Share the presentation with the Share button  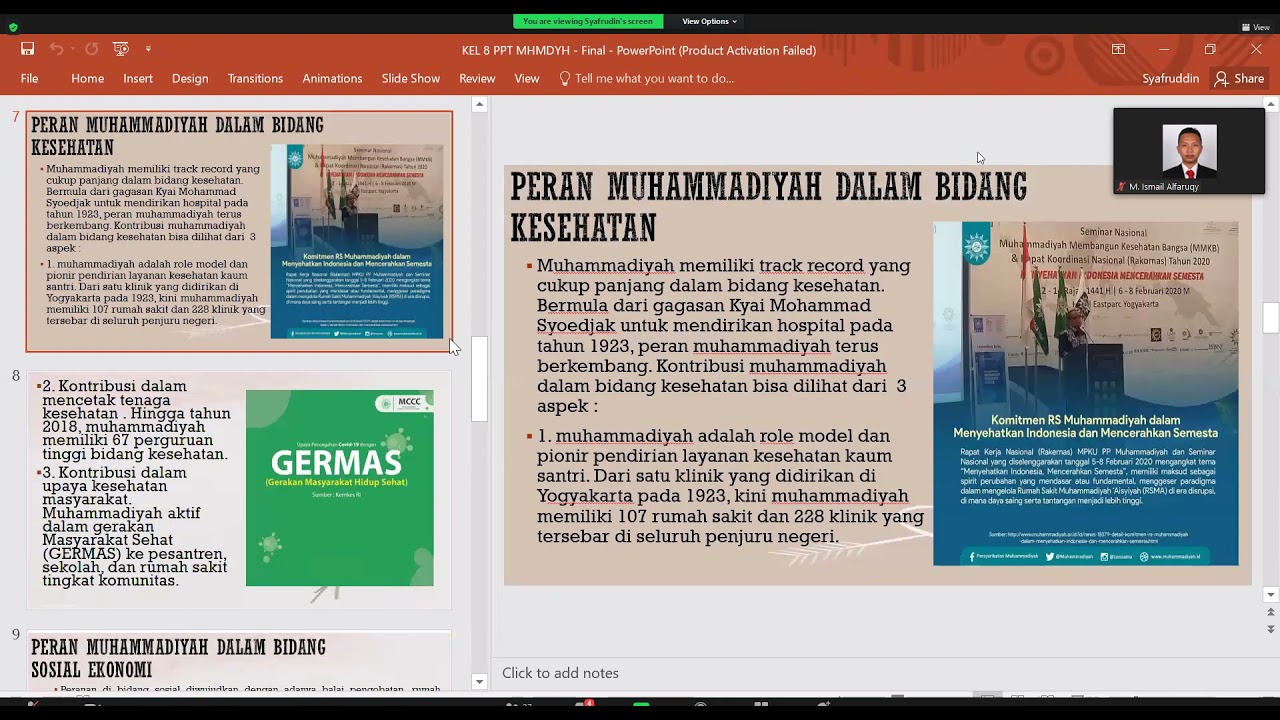tap(1239, 78)
